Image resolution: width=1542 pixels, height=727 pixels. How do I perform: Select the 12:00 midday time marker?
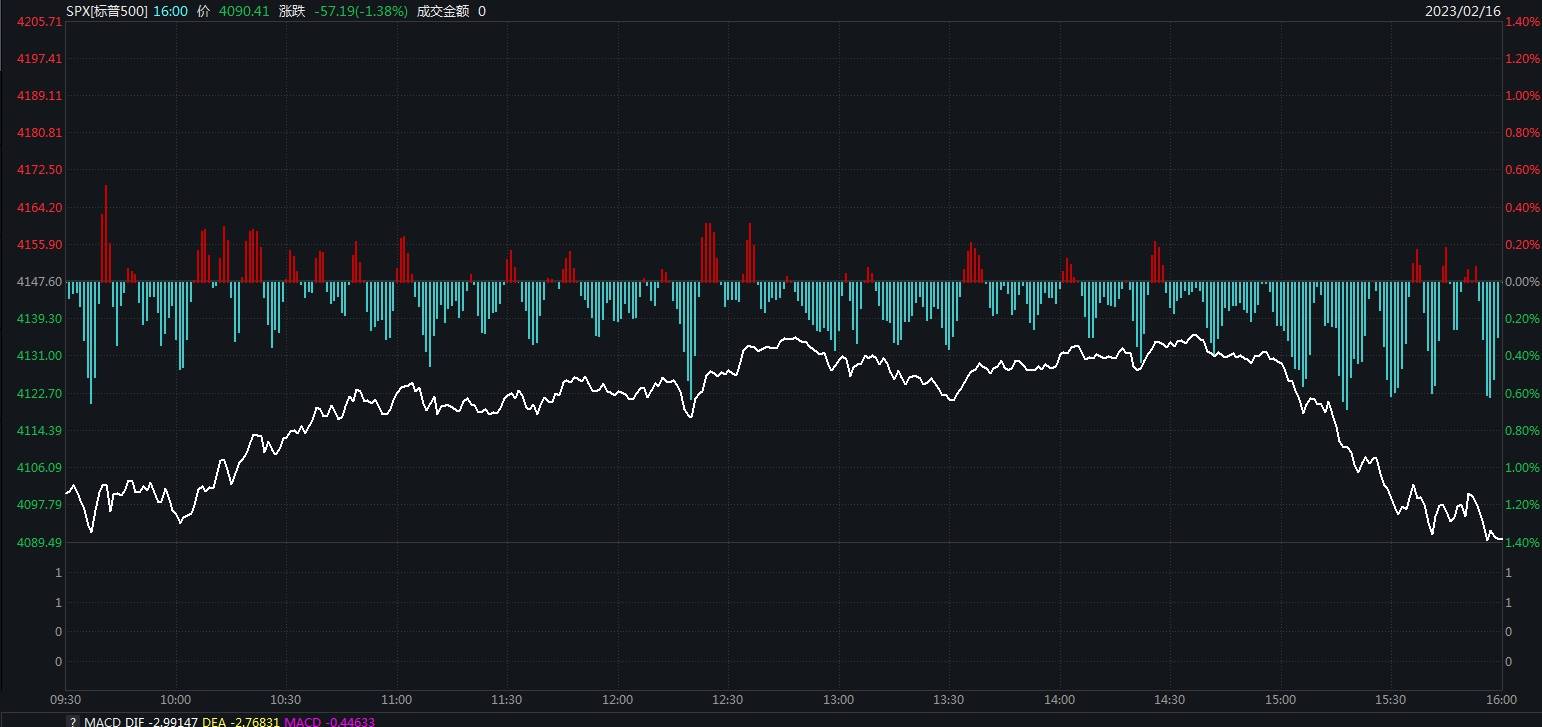[617, 700]
